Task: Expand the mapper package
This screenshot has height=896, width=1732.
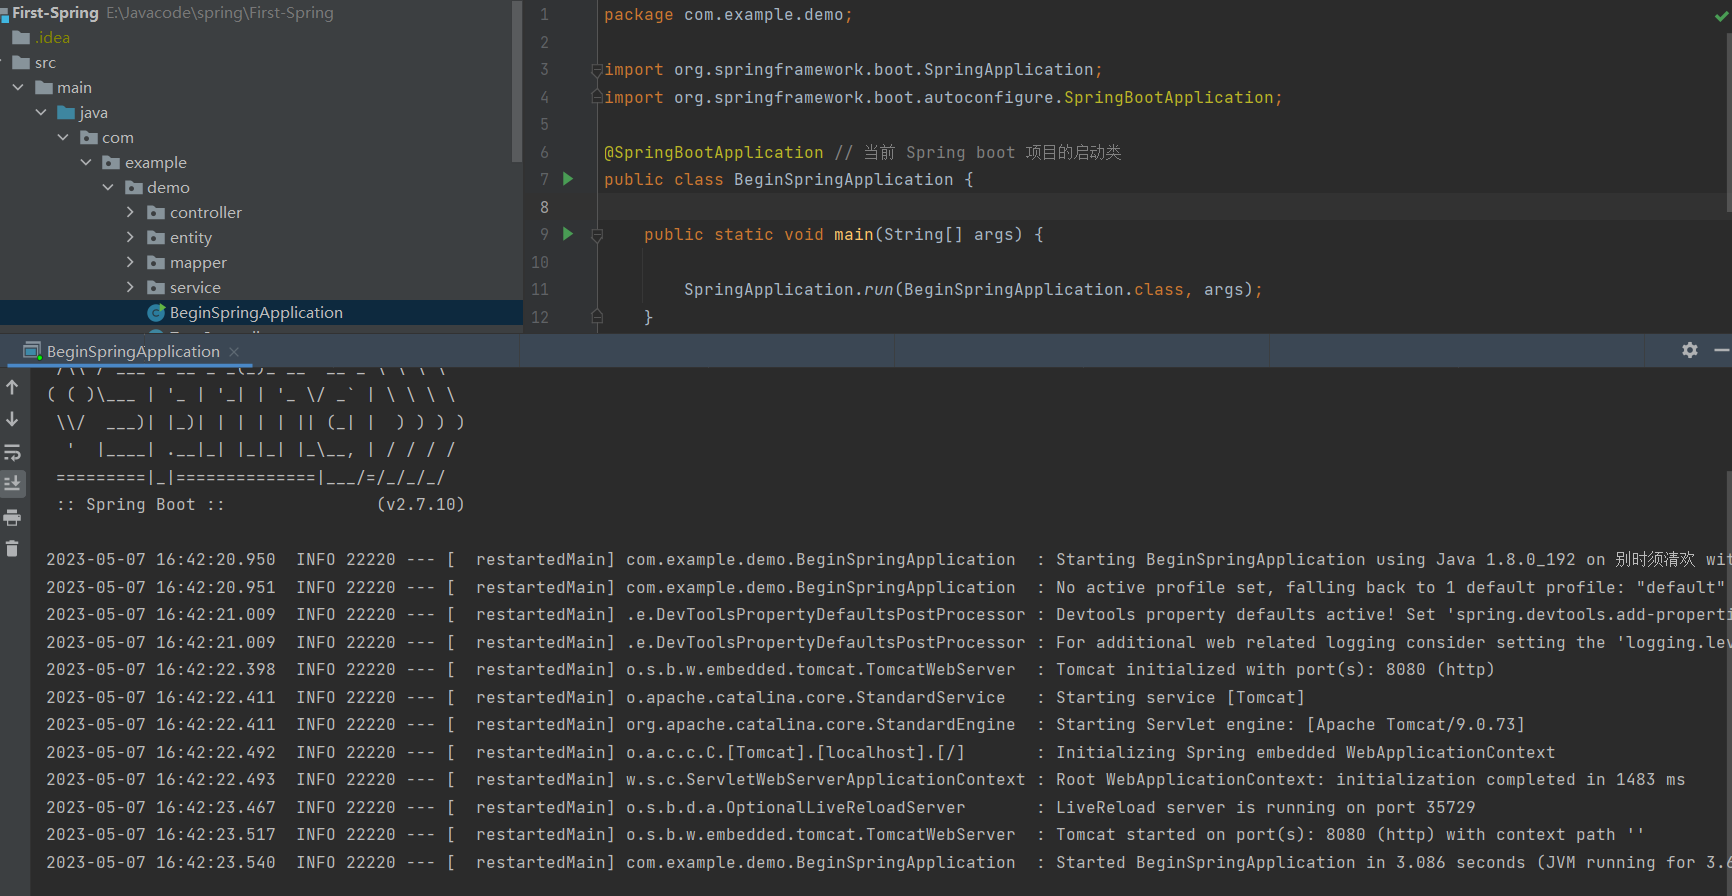Action: pyautogui.click(x=130, y=263)
